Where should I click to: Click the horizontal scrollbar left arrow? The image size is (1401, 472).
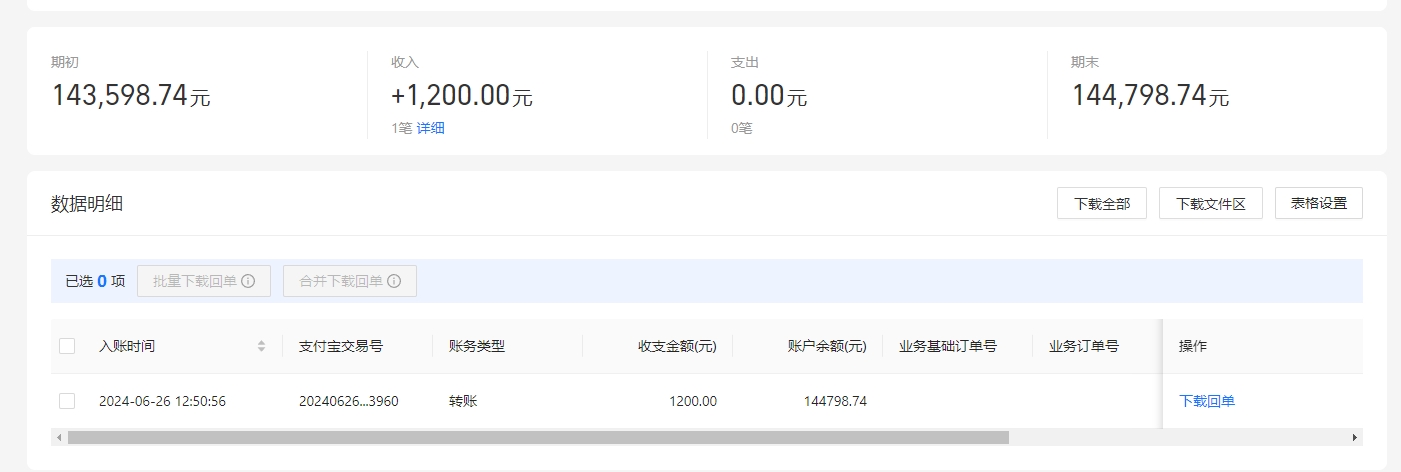click(x=59, y=437)
